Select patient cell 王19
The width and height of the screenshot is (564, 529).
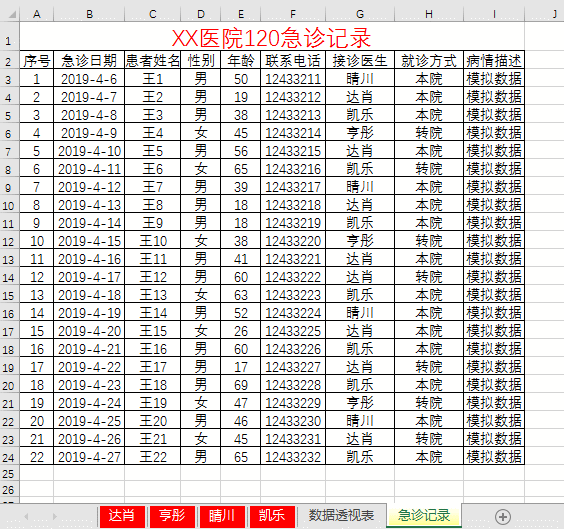click(x=153, y=402)
